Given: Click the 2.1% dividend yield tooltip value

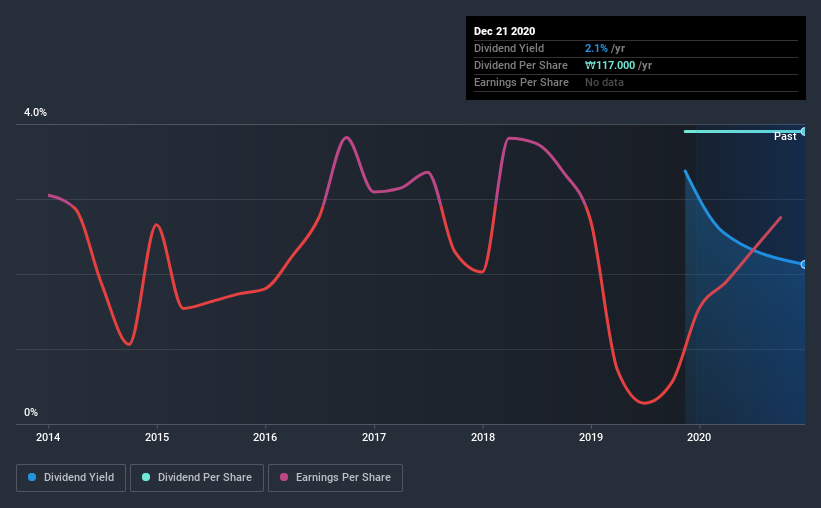Looking at the screenshot, I should pos(596,48).
